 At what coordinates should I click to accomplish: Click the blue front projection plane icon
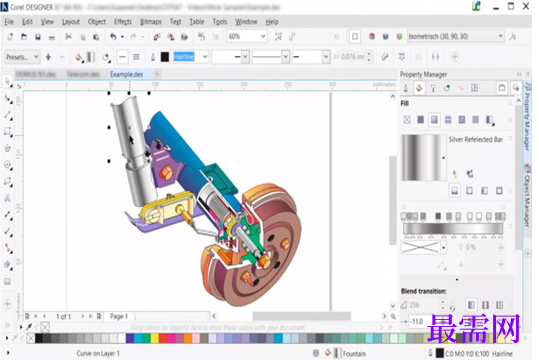[x=386, y=36]
